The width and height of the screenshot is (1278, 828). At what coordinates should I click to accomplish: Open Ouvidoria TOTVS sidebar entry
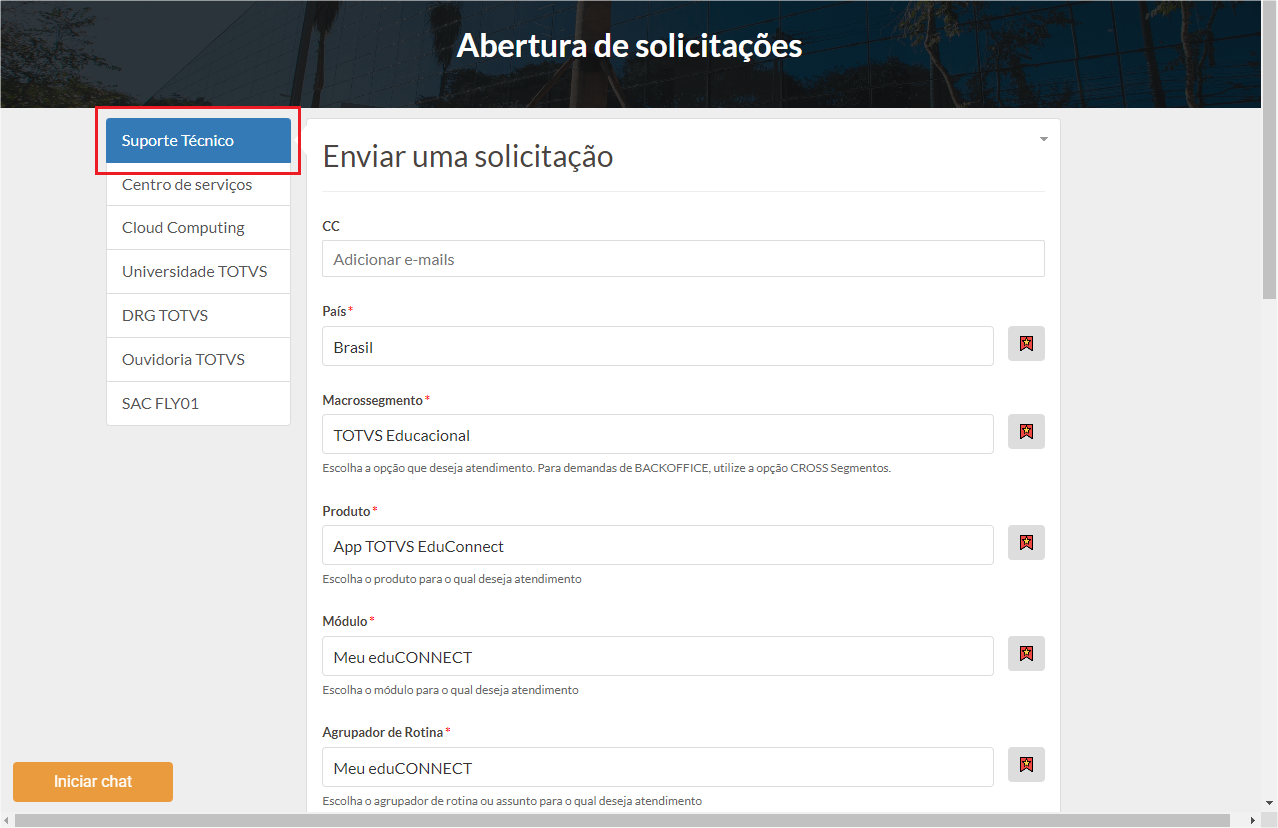[x=198, y=360]
